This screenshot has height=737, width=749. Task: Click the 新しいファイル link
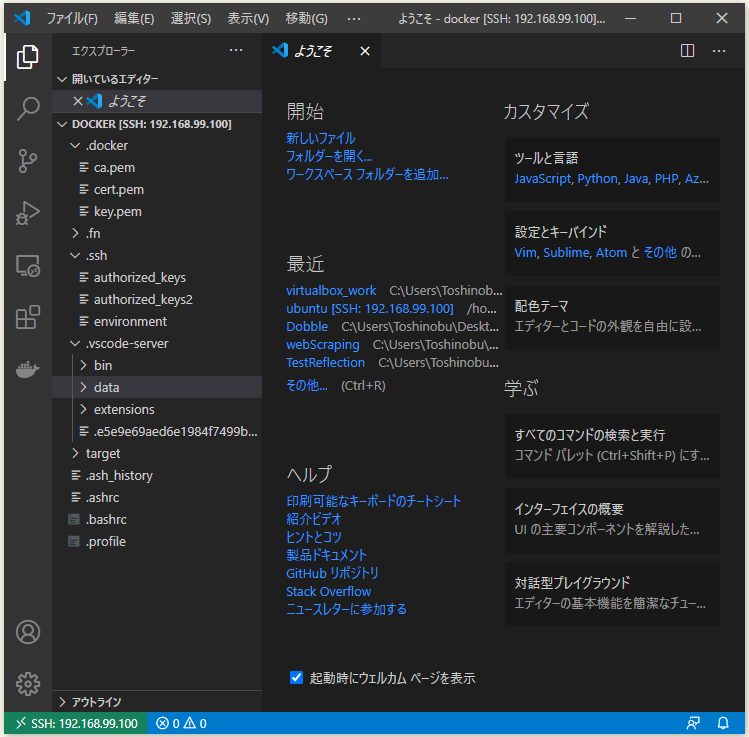pos(321,139)
